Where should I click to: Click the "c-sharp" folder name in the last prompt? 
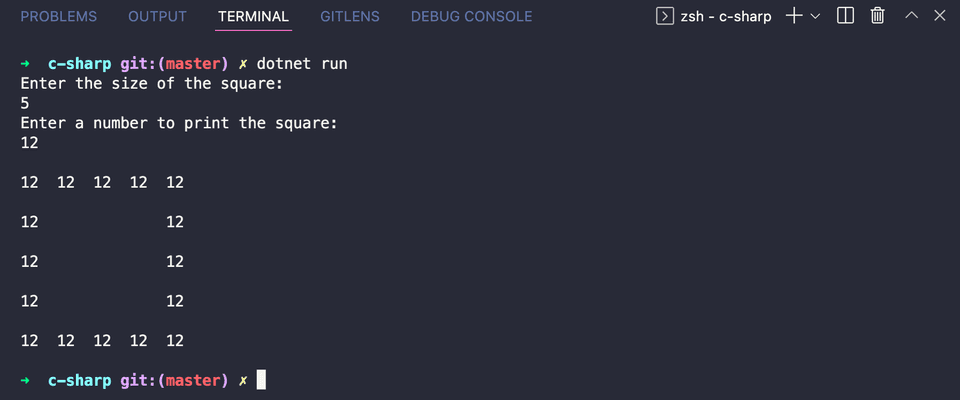80,380
